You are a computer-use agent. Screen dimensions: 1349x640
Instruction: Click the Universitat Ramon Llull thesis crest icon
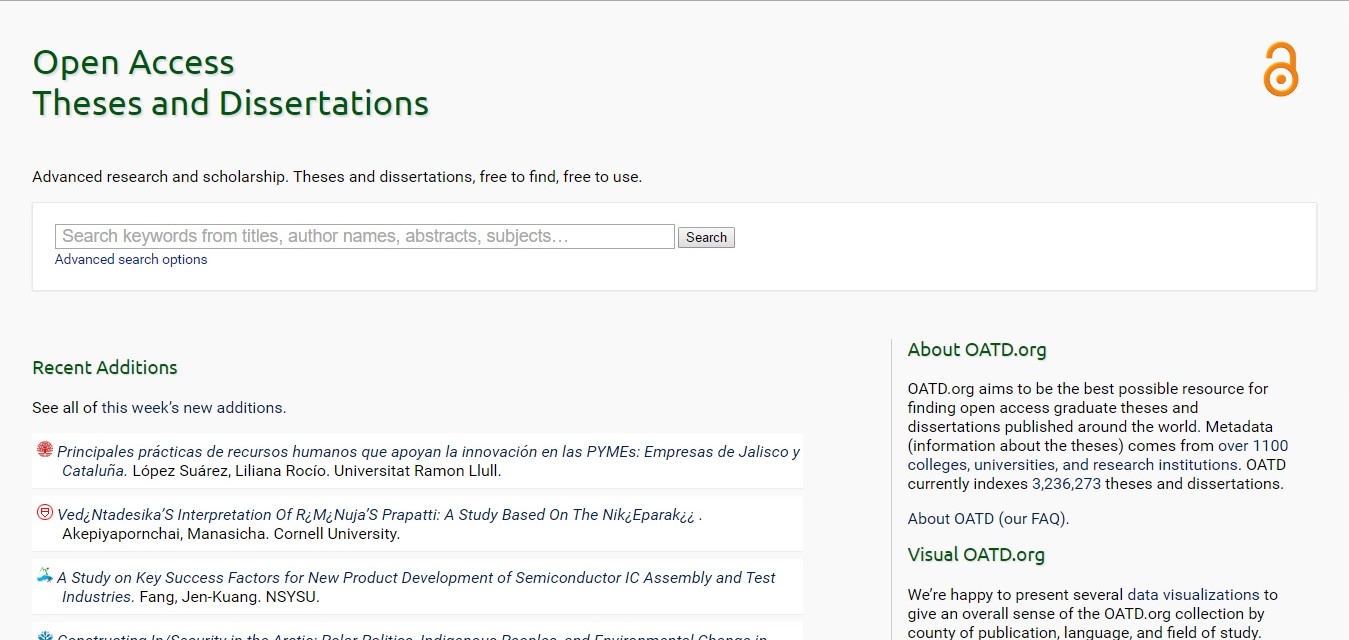[44, 450]
